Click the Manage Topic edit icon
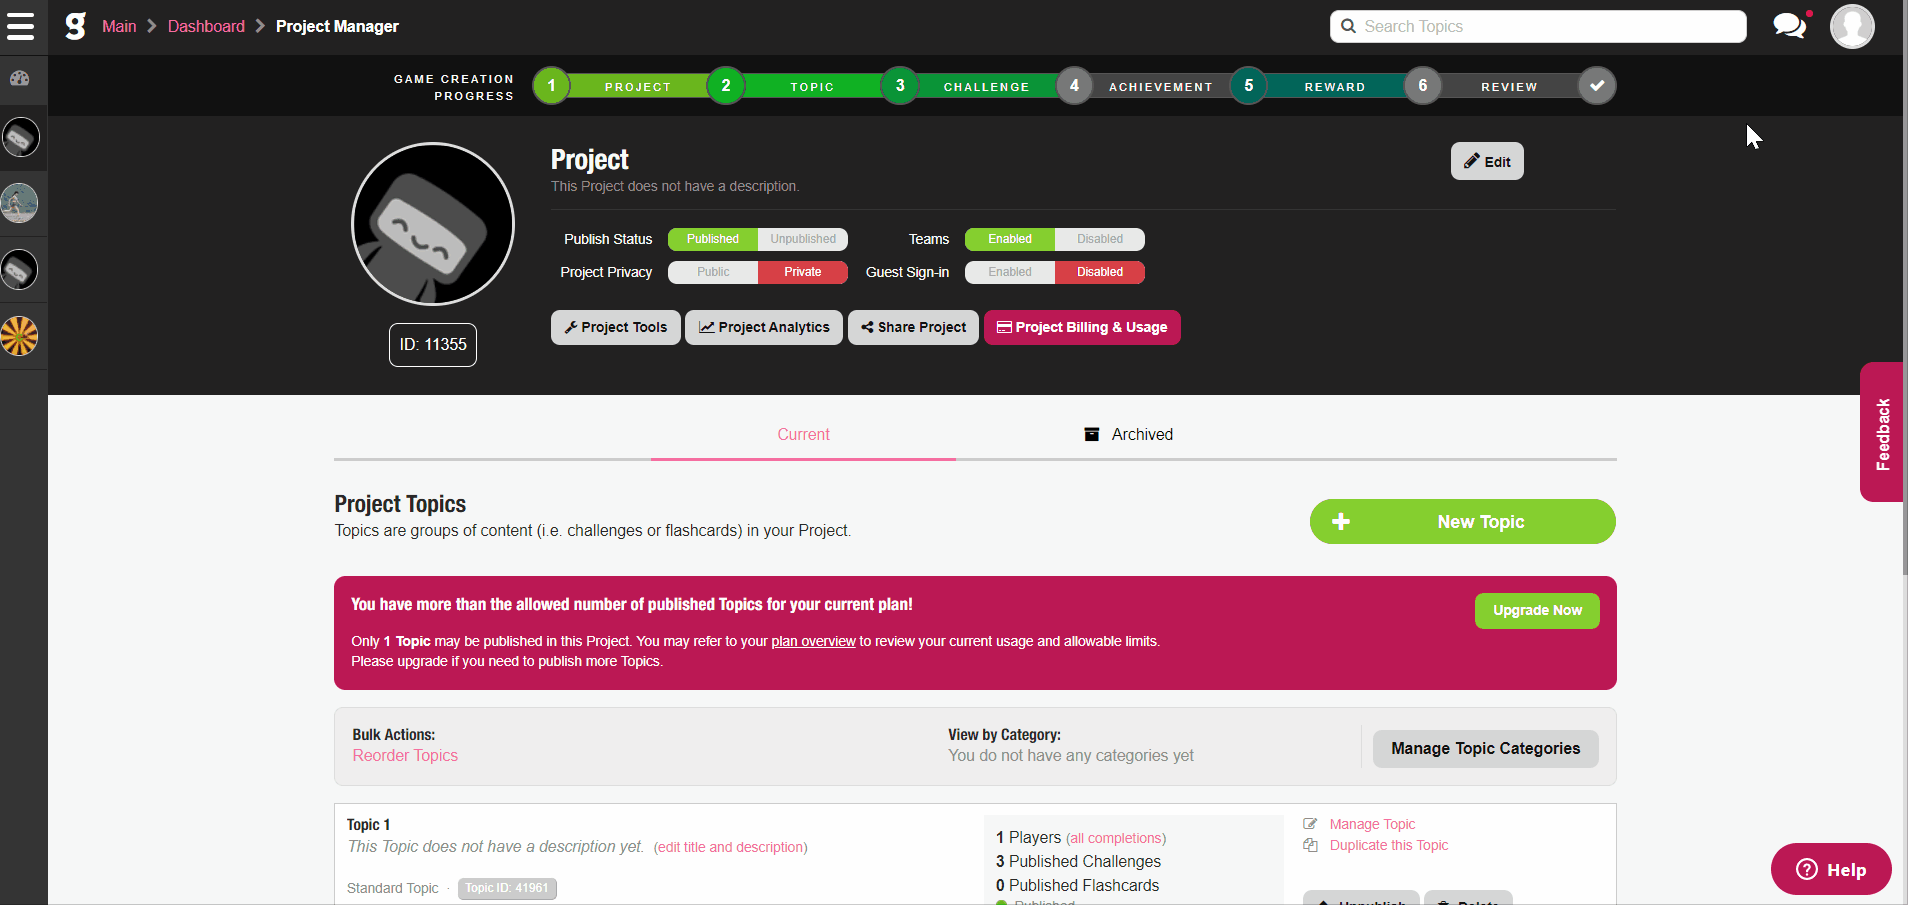Screen dimensions: 1908x905 (1310, 824)
